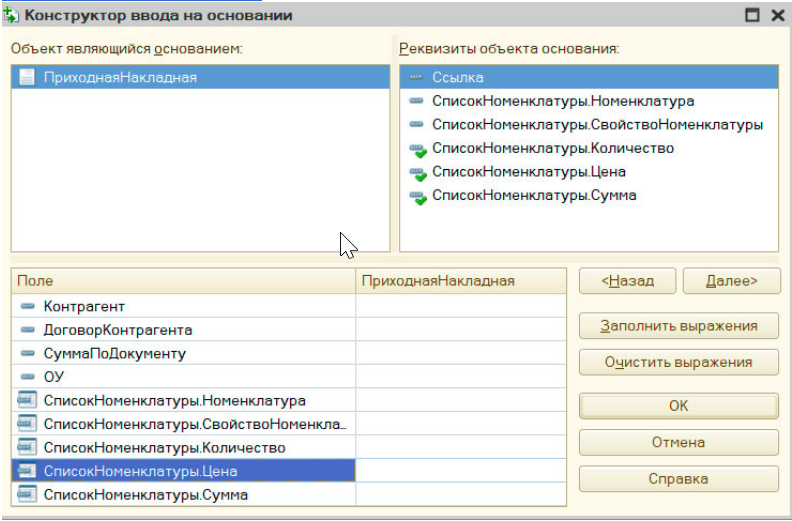Image resolution: width=792 pixels, height=521 pixels.
Task: Click green-check icon beside СписокНоменклатуры.Цена requisite
Action: point(418,173)
